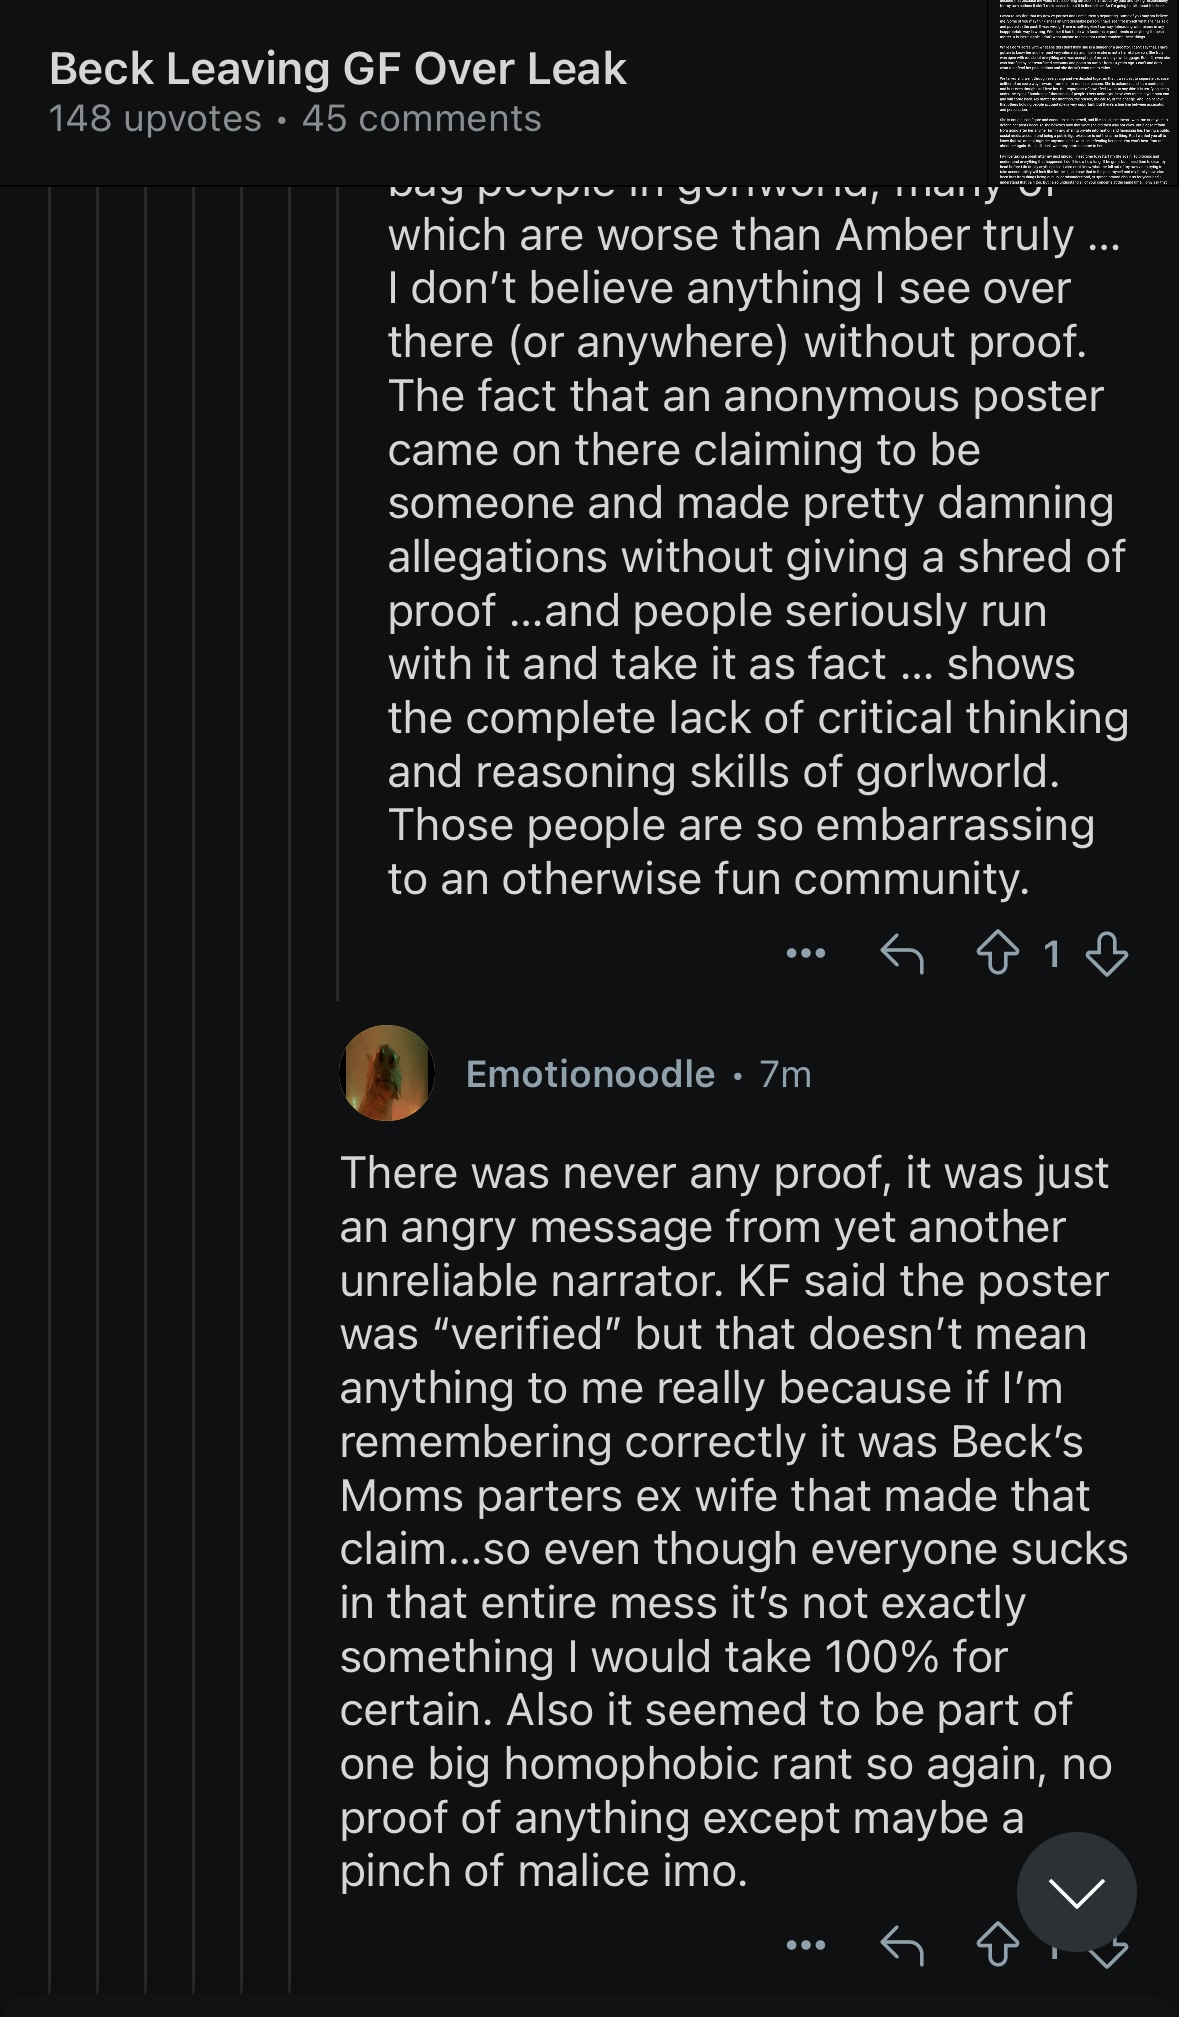Viewport: 1179px width, 2017px height.
Task: Tap the '45 comments' label
Action: pos(421,119)
